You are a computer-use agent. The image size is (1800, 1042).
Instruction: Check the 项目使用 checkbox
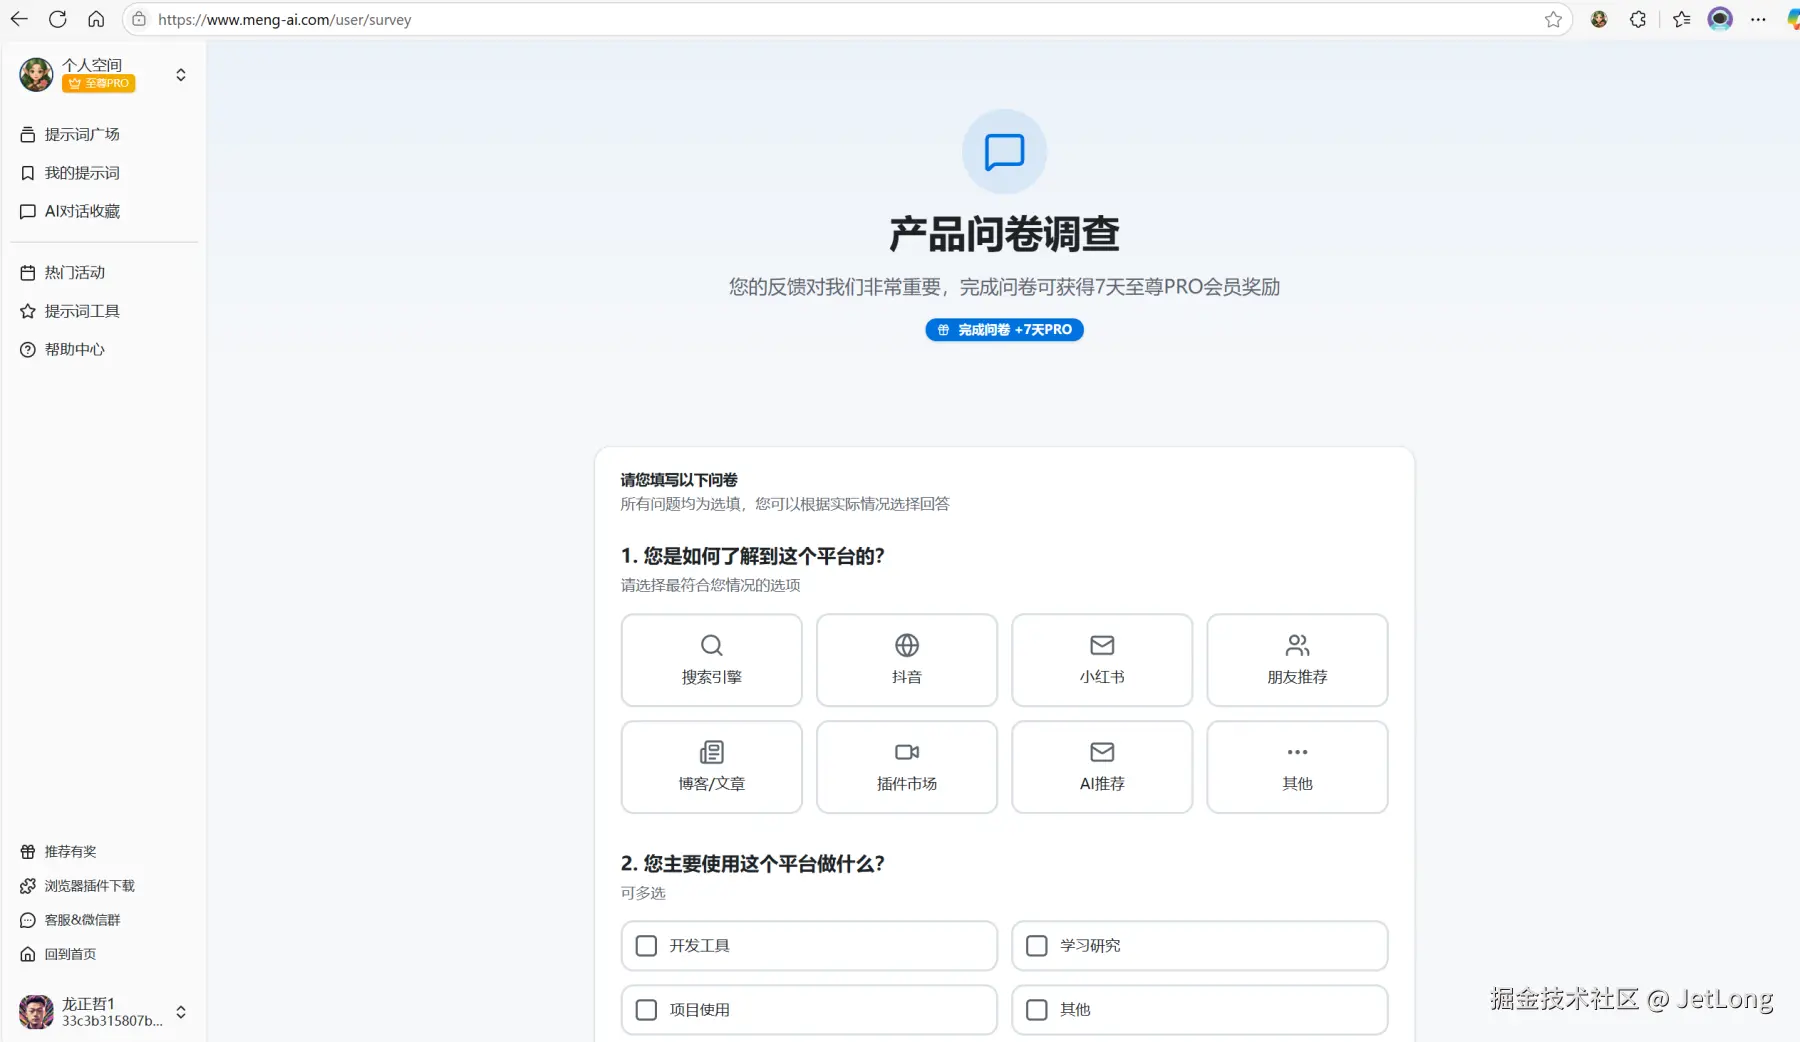(647, 1010)
